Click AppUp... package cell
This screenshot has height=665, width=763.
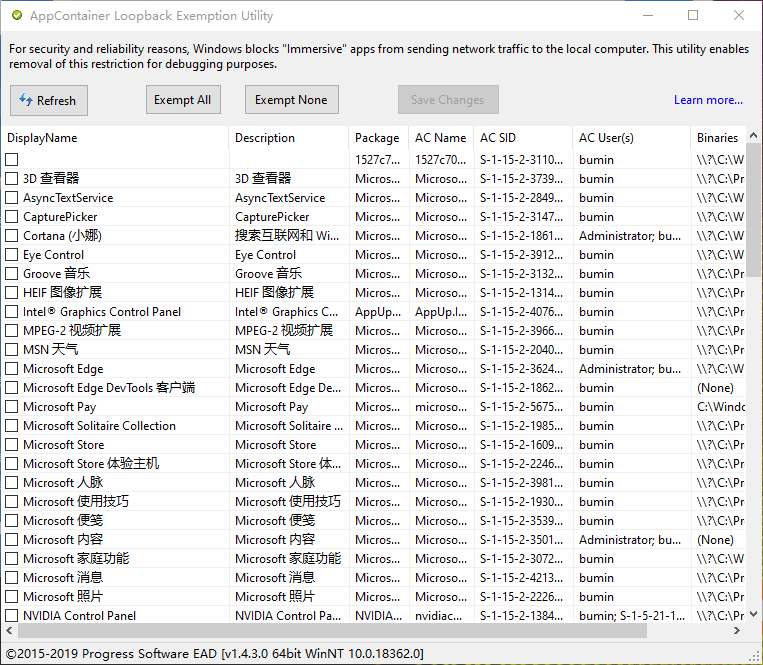(x=378, y=312)
